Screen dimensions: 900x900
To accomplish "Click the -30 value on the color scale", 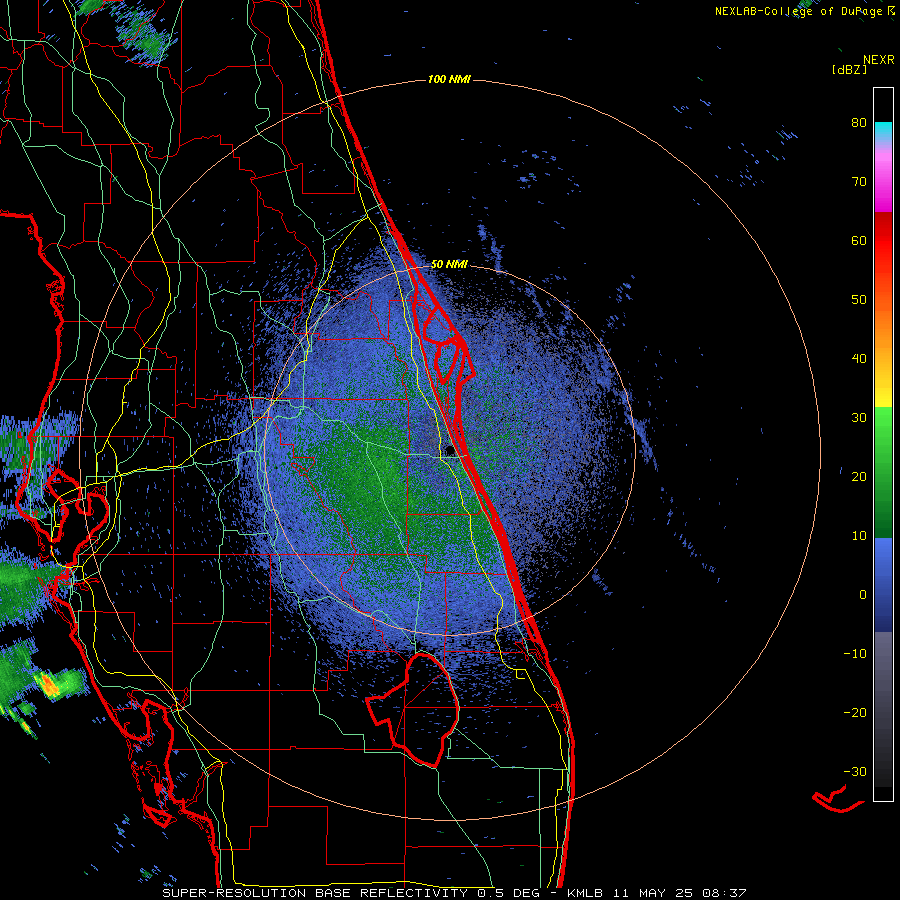I will (855, 772).
